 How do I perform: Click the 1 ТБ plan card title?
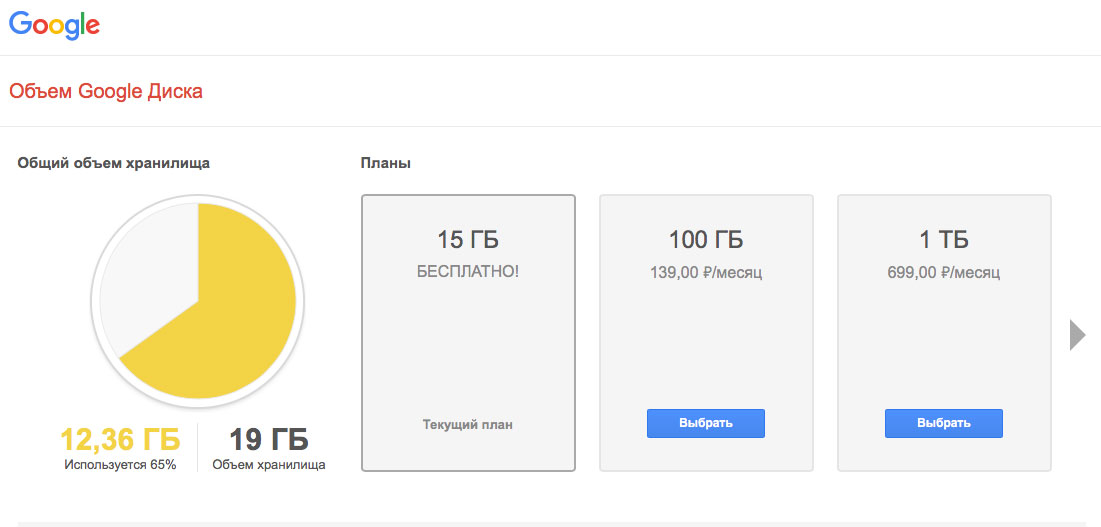[944, 240]
